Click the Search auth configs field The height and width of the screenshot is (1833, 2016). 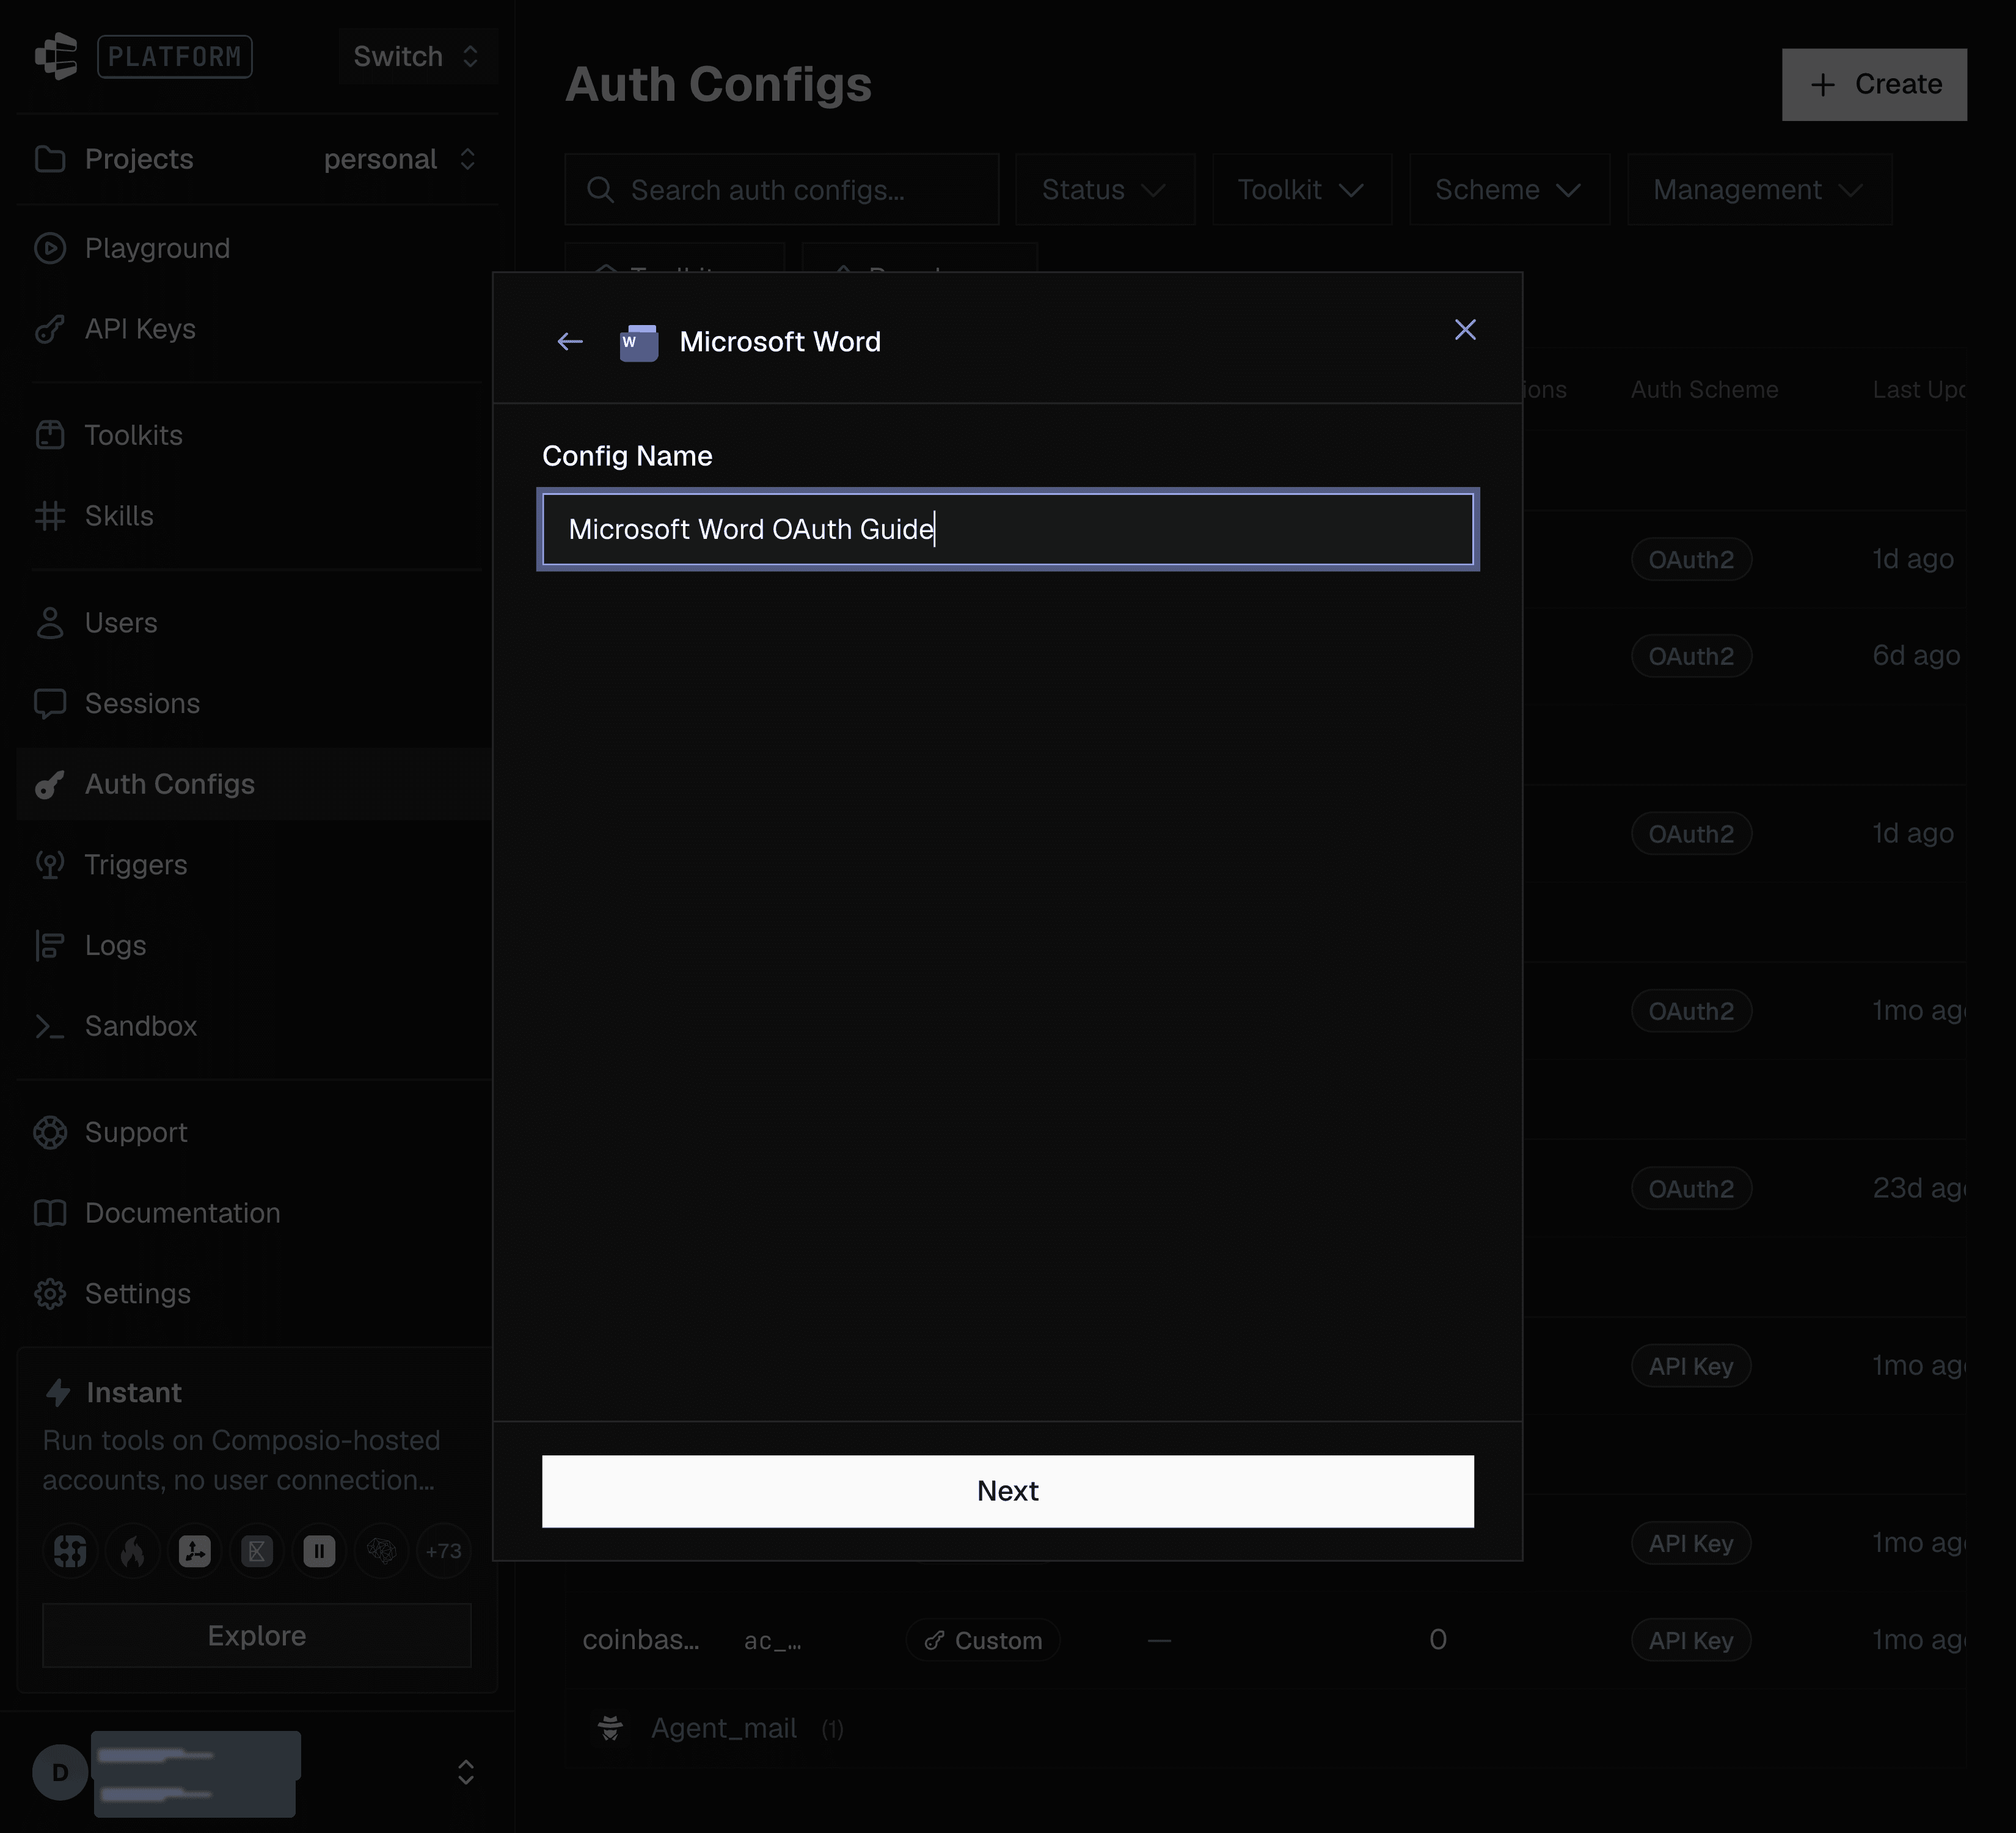tap(782, 190)
